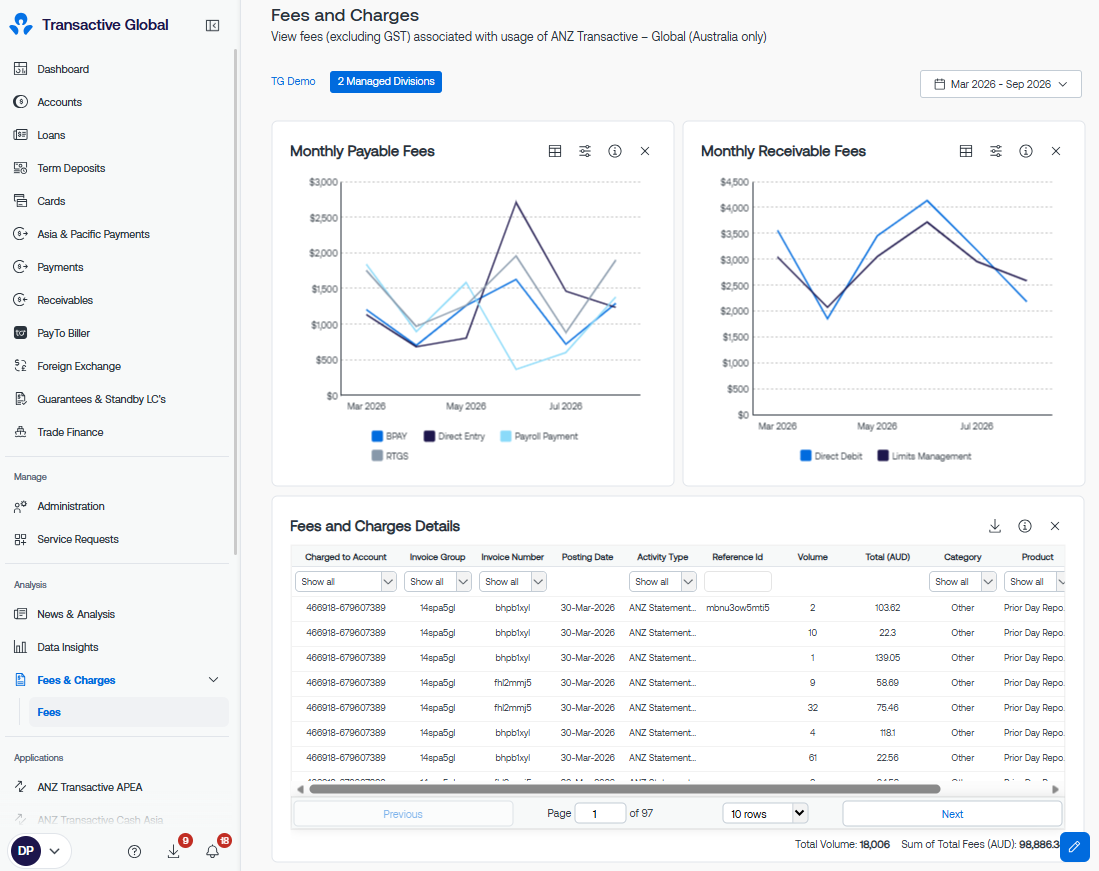
Task: Collapse the Fees & Charges menu section
Action: 214,680
